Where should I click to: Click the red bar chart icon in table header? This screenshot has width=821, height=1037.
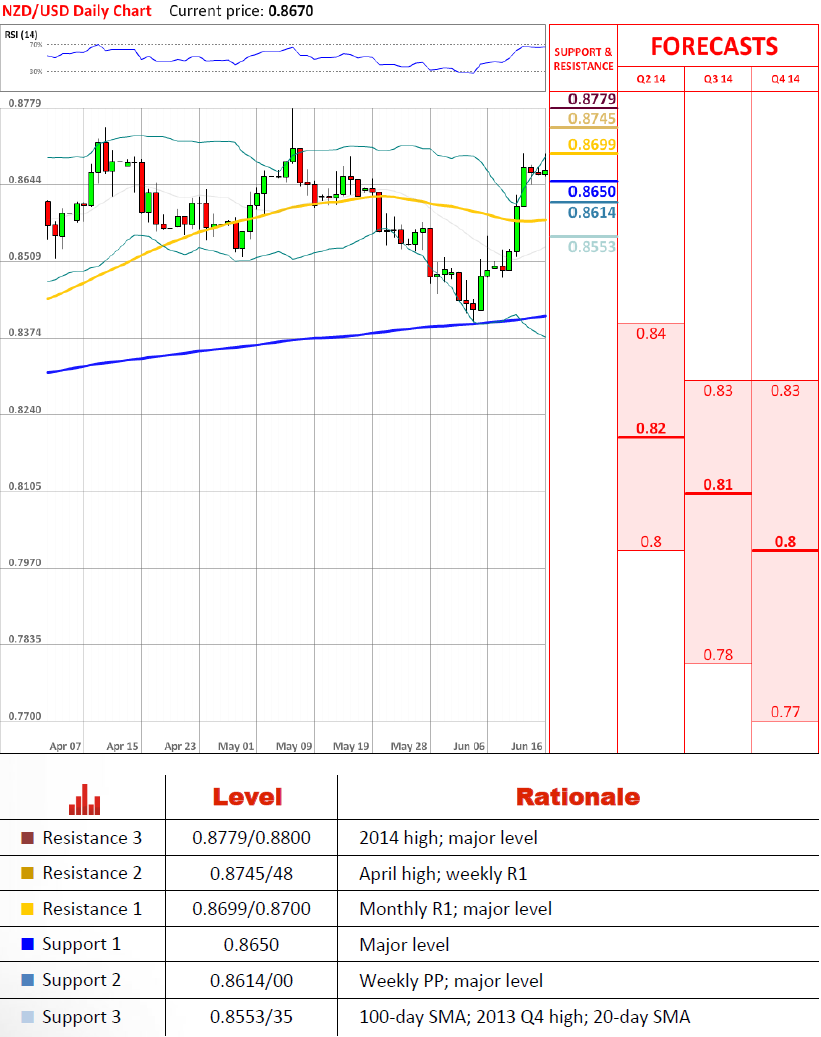click(x=85, y=800)
